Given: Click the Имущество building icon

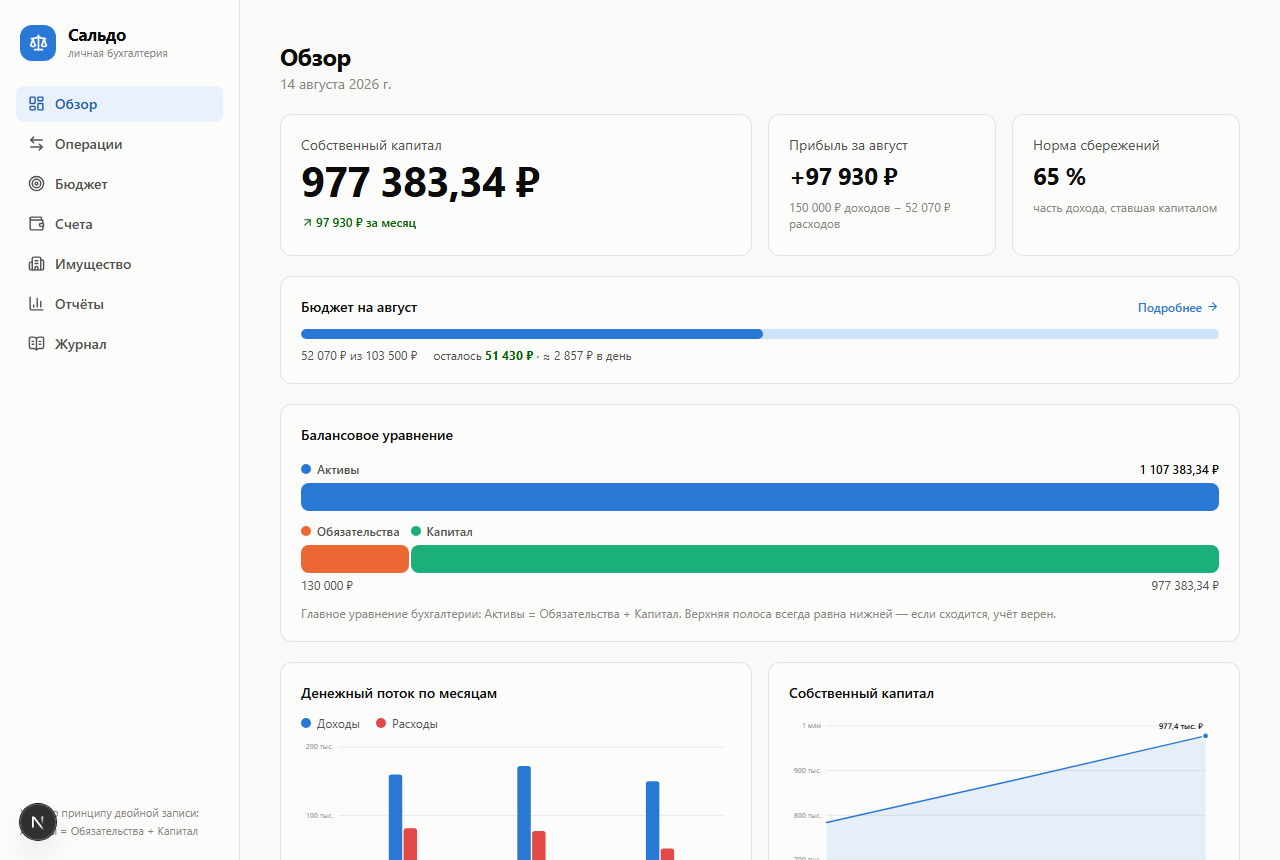Looking at the screenshot, I should point(37,264).
